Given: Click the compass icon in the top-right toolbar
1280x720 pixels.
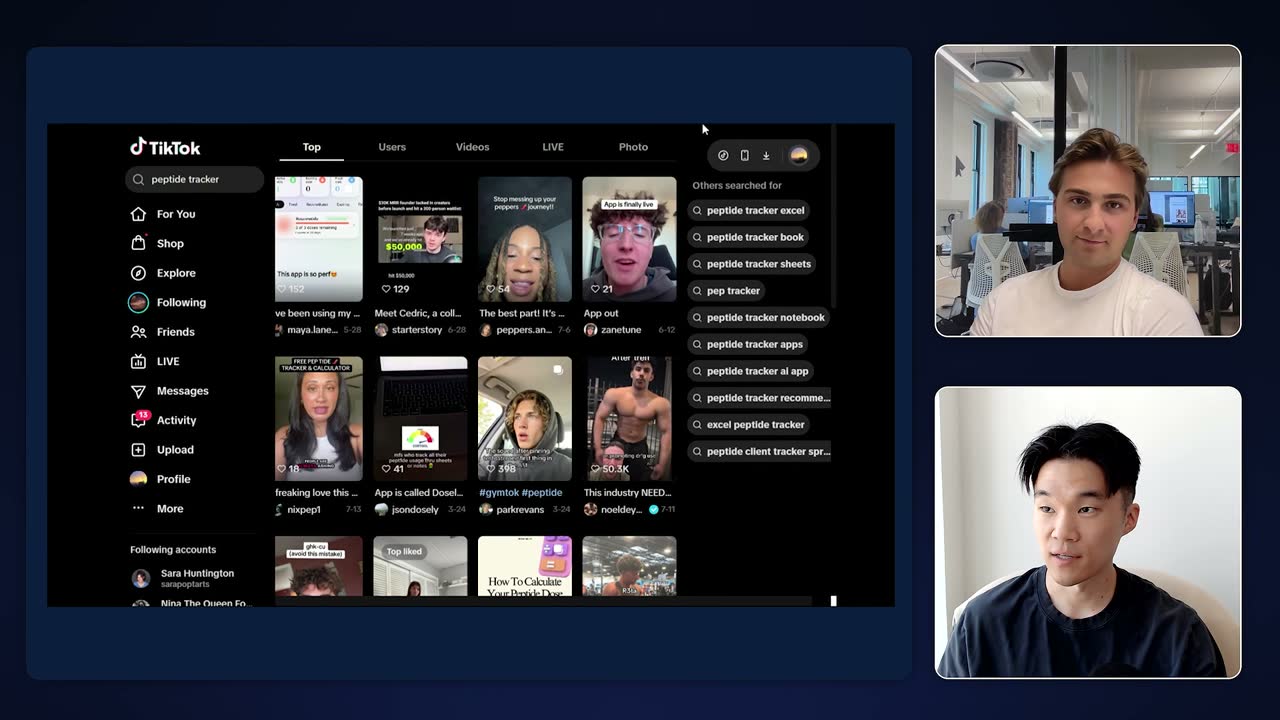Looking at the screenshot, I should click(x=723, y=155).
